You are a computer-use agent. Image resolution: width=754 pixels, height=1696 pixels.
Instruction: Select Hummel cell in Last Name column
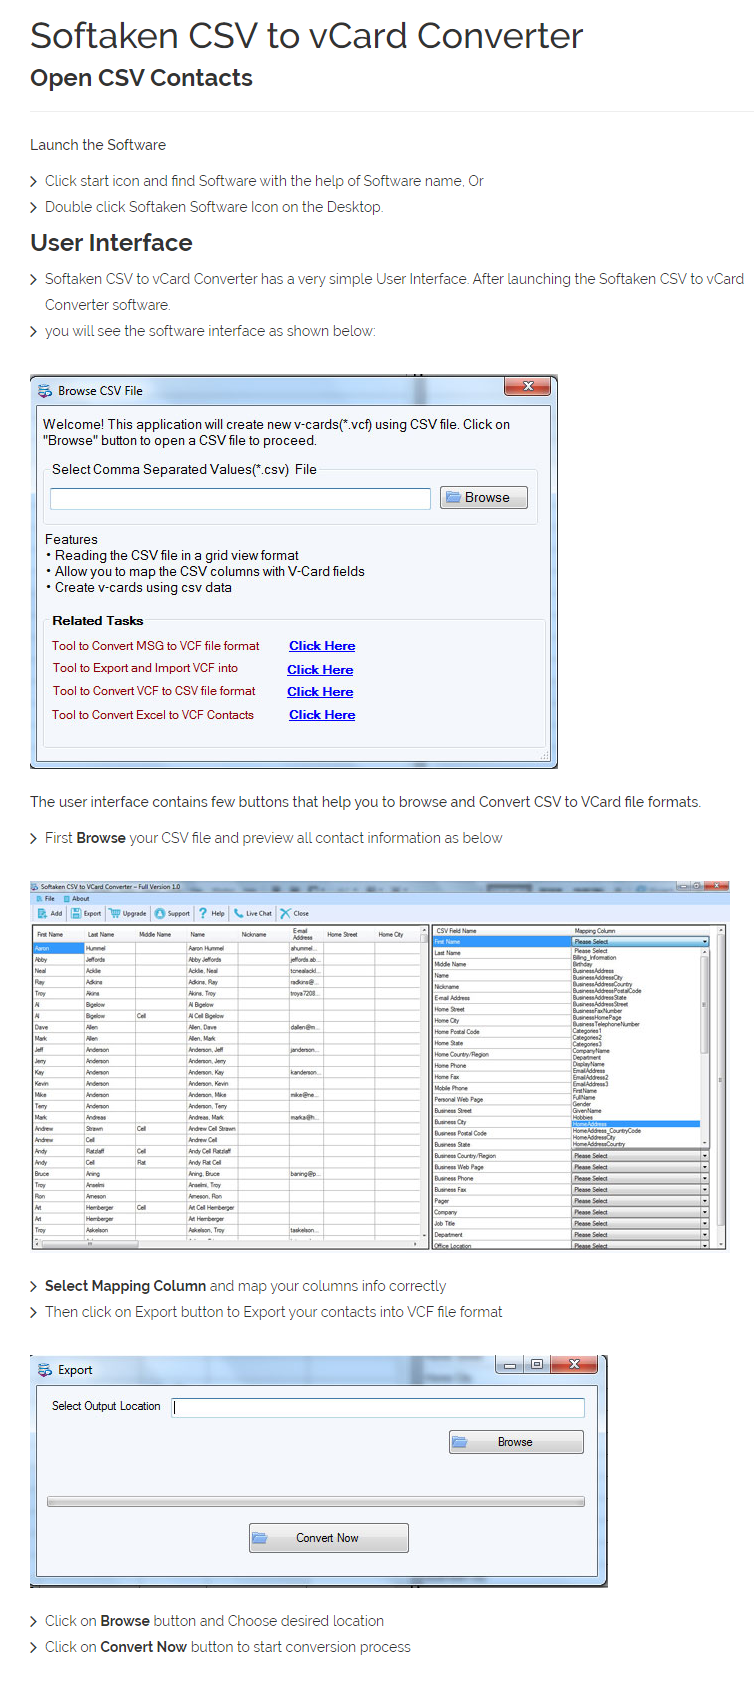(109, 948)
